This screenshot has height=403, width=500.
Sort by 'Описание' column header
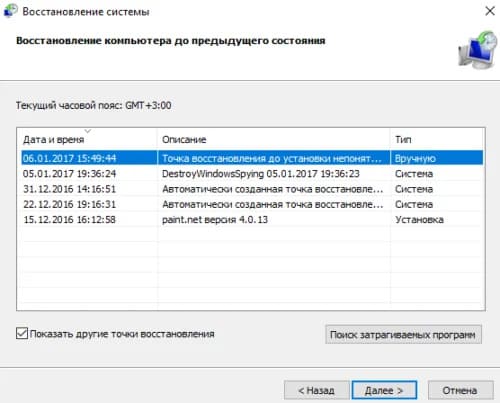pos(273,139)
